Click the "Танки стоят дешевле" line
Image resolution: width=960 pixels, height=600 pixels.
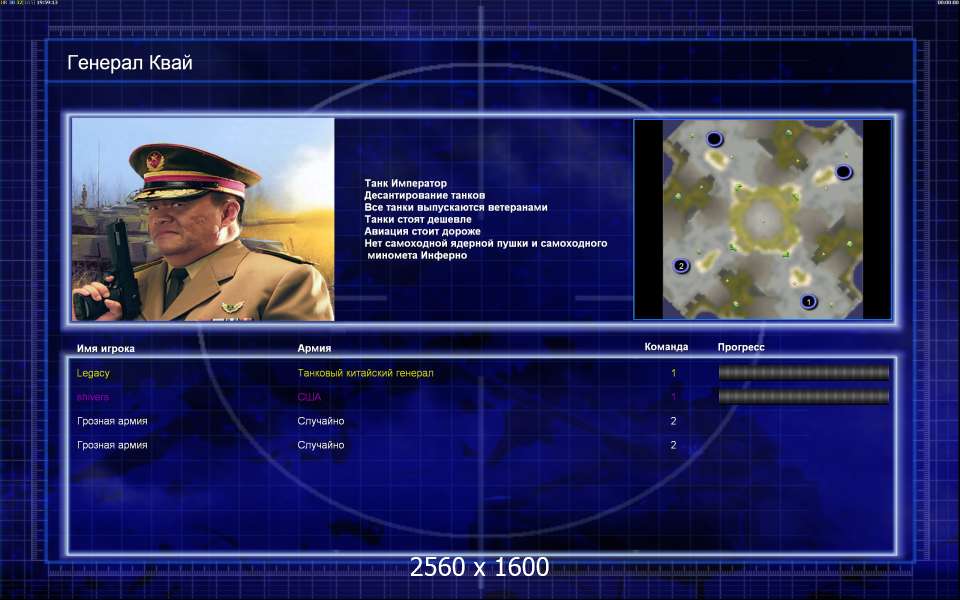418,219
